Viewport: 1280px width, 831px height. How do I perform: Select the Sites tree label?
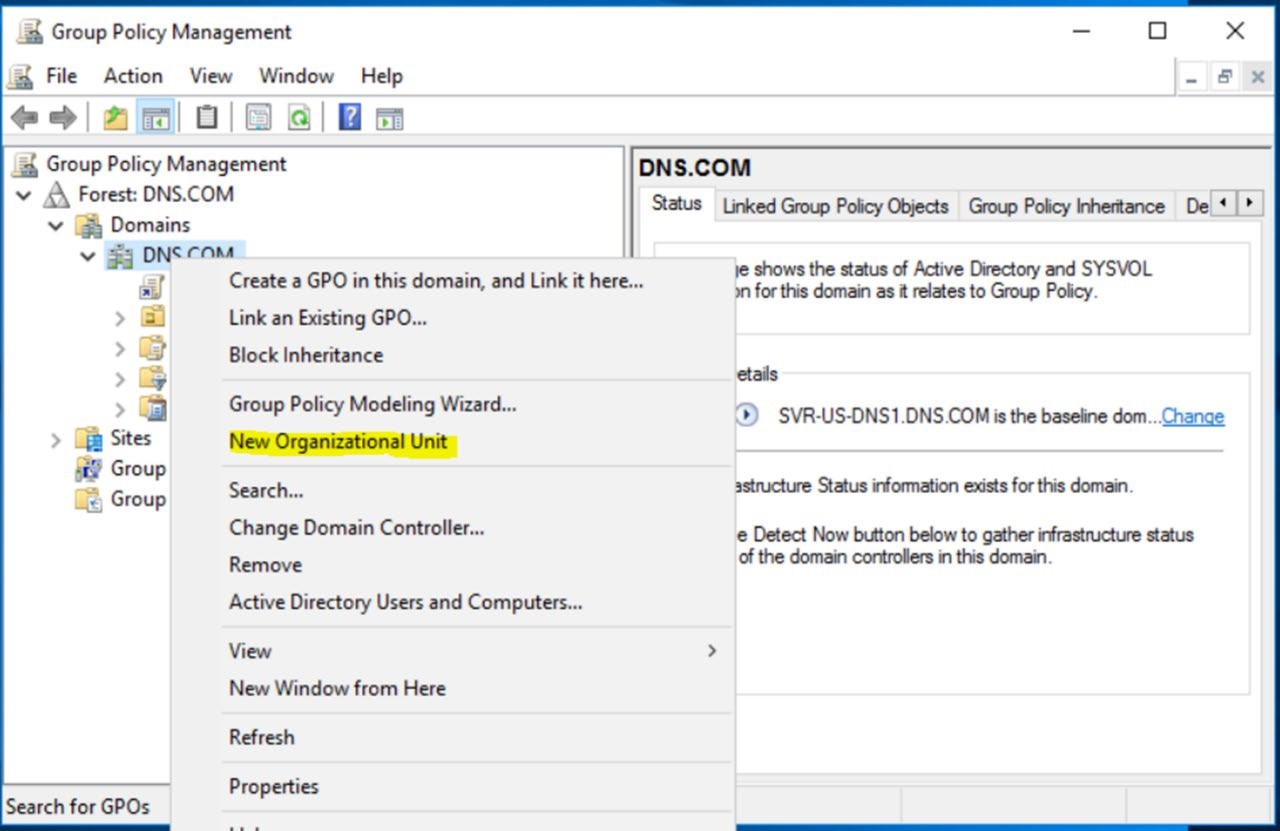[131, 438]
